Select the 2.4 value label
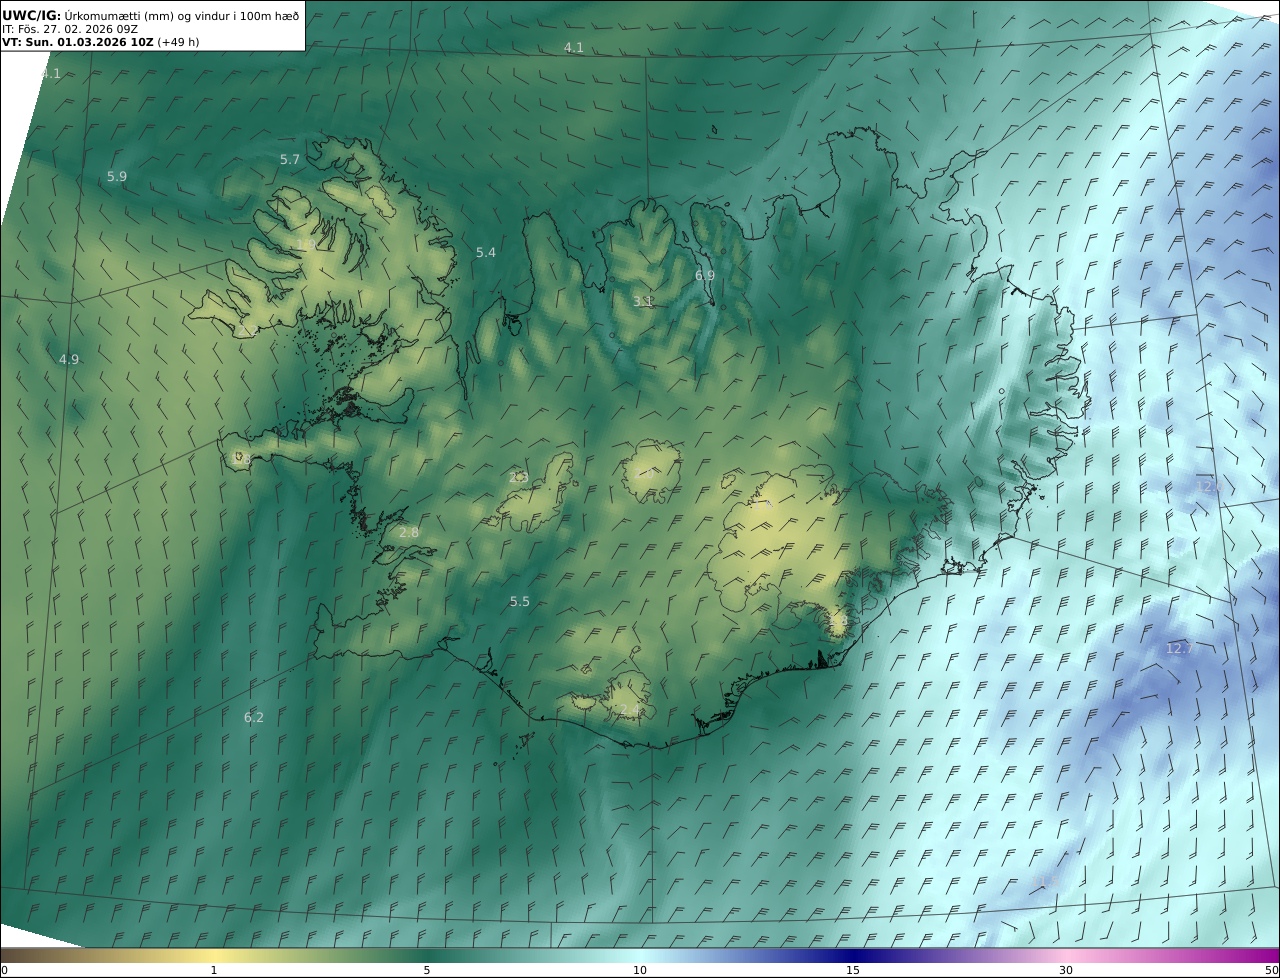This screenshot has width=1280, height=978. click(x=628, y=711)
